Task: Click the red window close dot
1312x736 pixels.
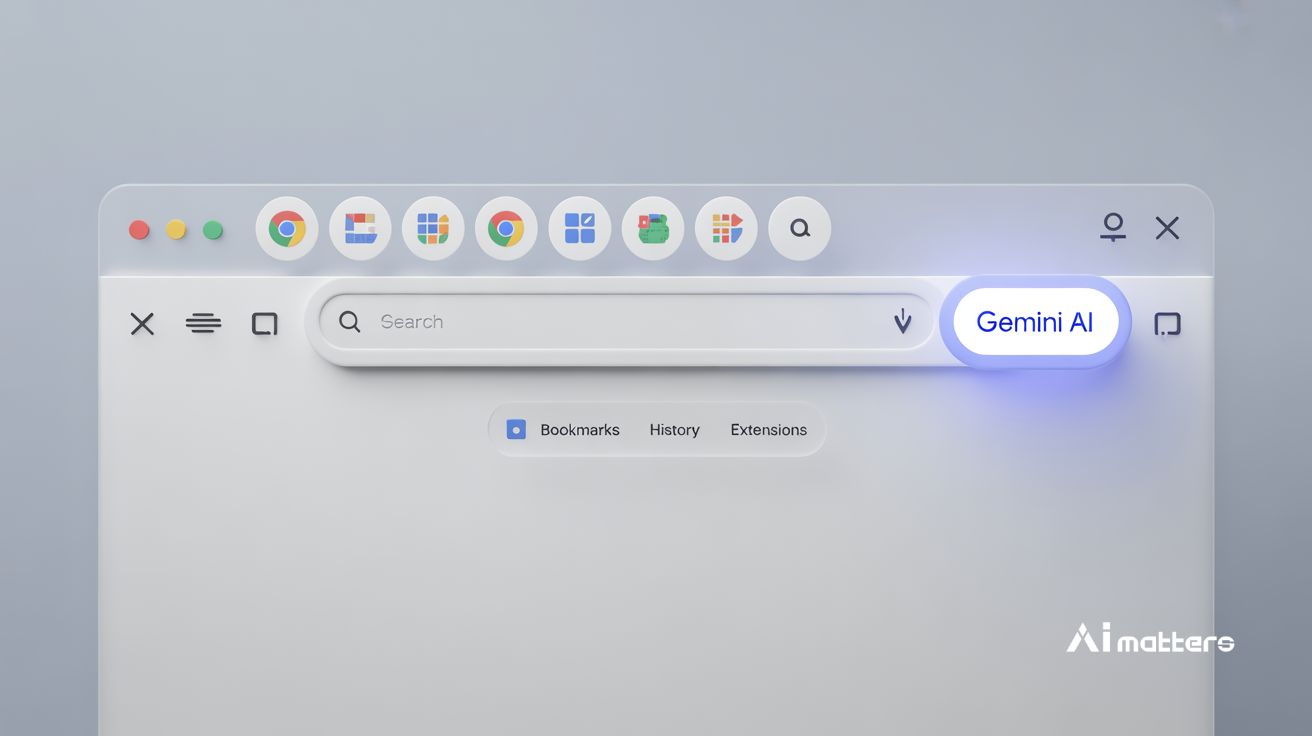Action: click(139, 230)
